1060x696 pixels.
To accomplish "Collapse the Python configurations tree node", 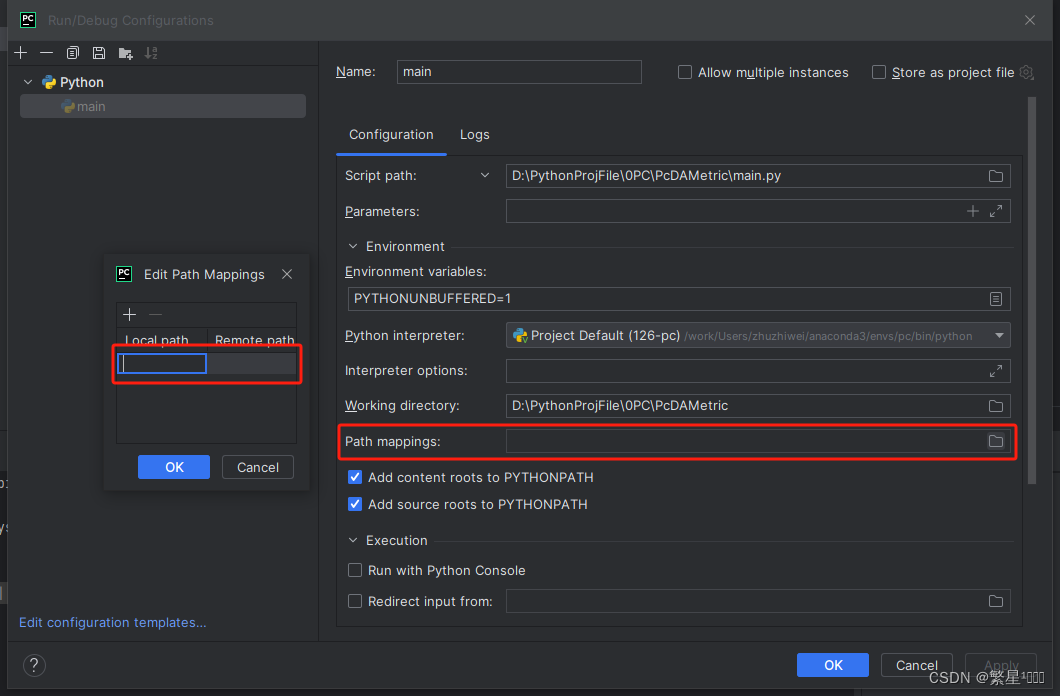I will click(28, 82).
